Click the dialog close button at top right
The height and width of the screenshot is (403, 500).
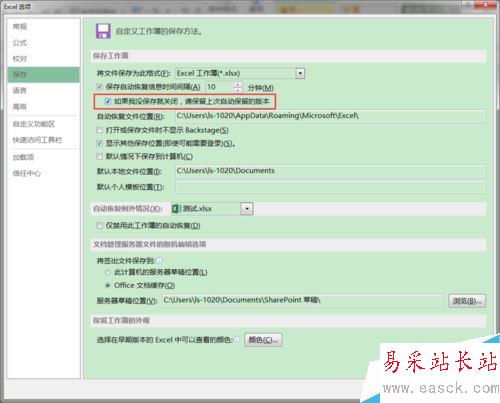pyautogui.click(x=485, y=5)
